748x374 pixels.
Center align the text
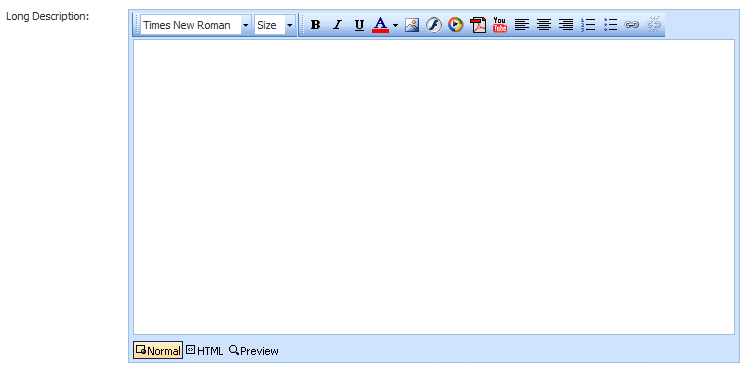click(x=544, y=25)
